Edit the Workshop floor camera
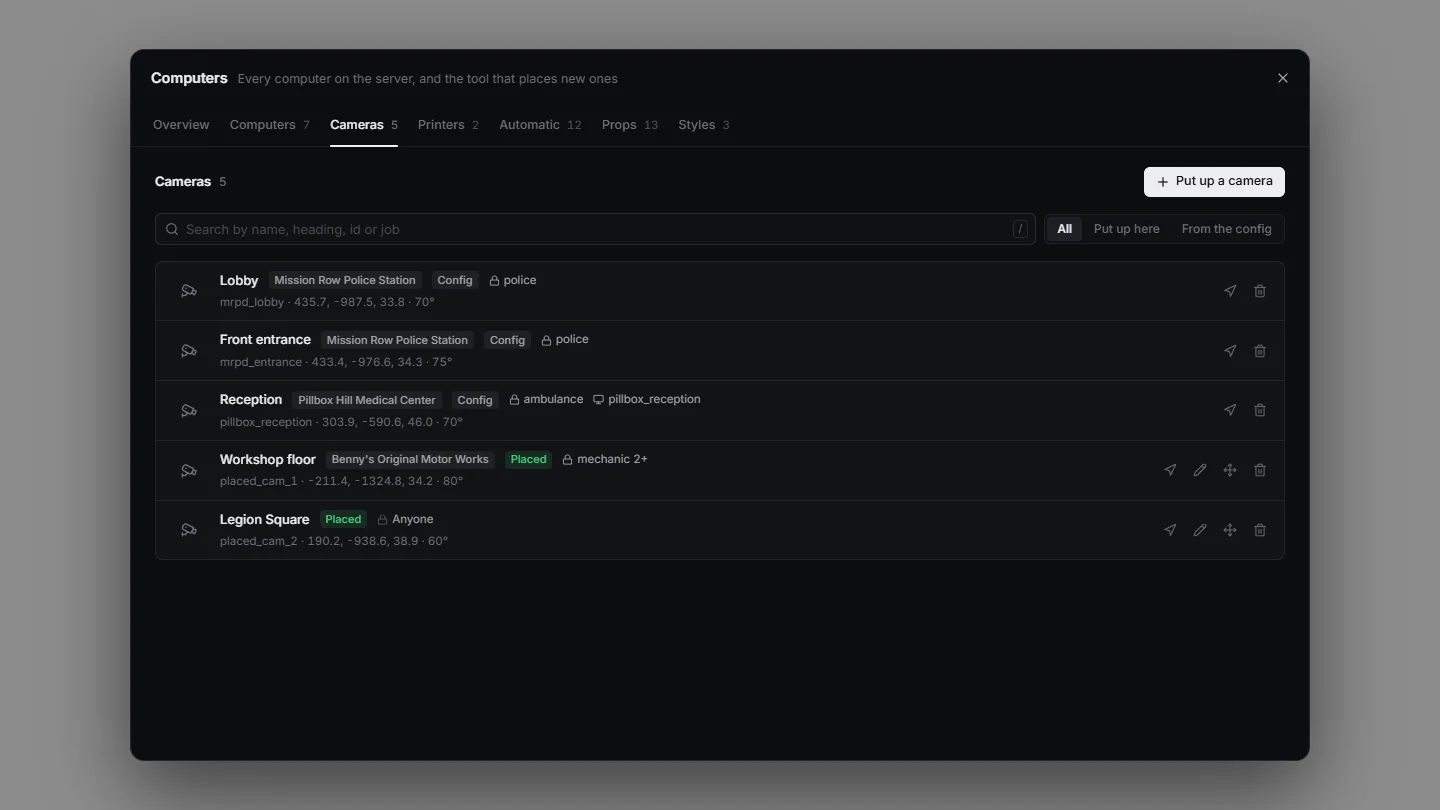1440x810 pixels. 1200,470
